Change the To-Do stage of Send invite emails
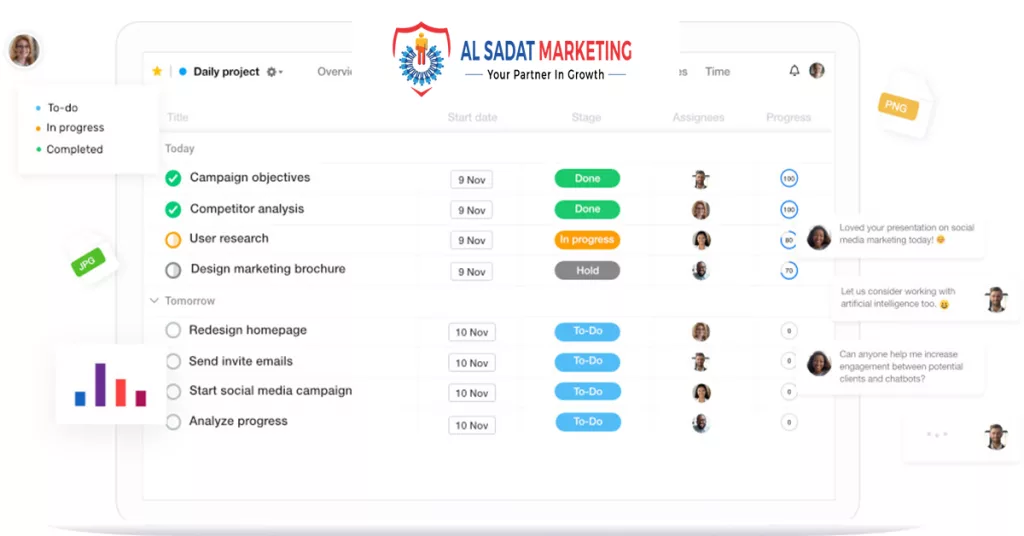Viewport: 1024px width, 536px height. [x=588, y=361]
